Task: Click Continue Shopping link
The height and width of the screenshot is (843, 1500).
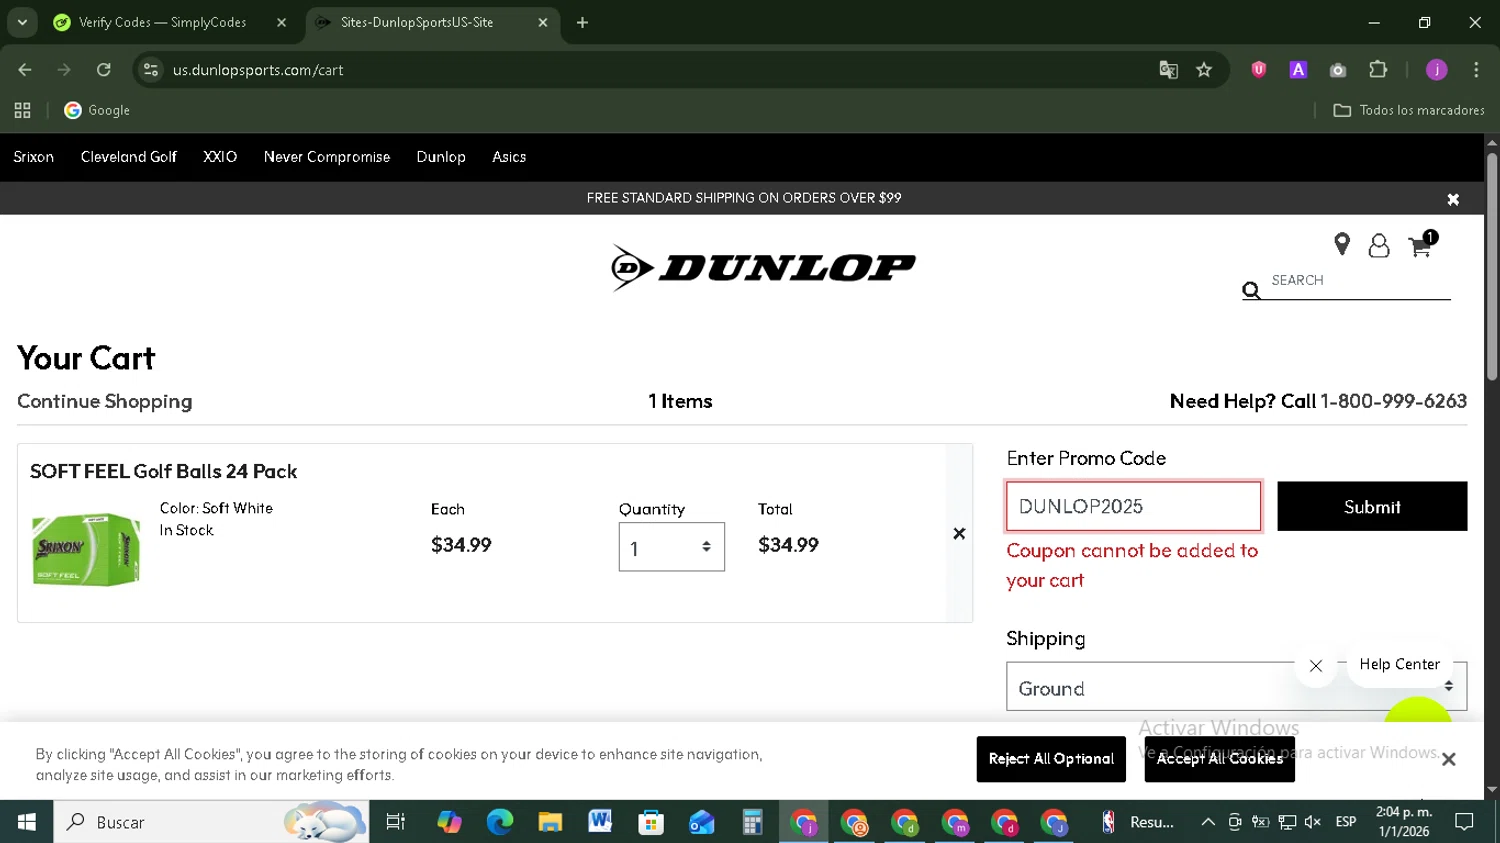Action: [x=105, y=401]
